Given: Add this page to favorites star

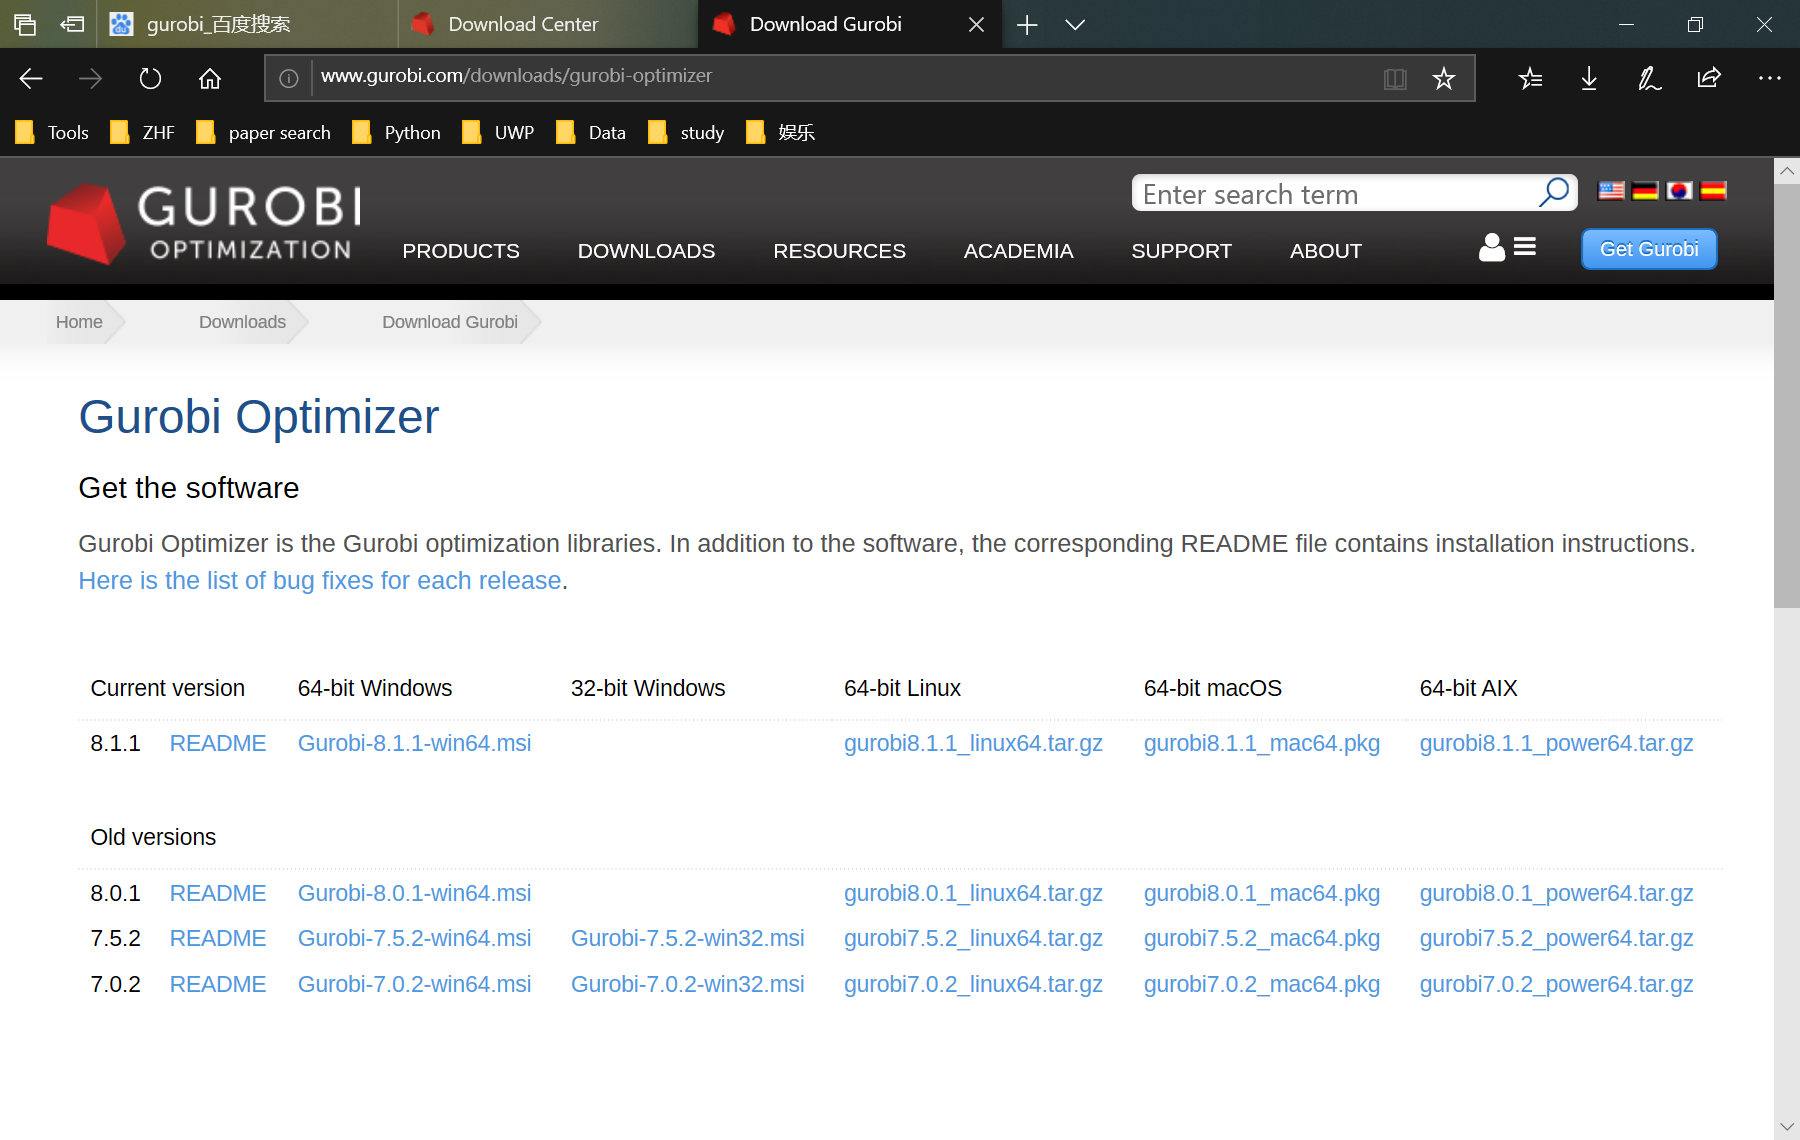Looking at the screenshot, I should [1443, 78].
